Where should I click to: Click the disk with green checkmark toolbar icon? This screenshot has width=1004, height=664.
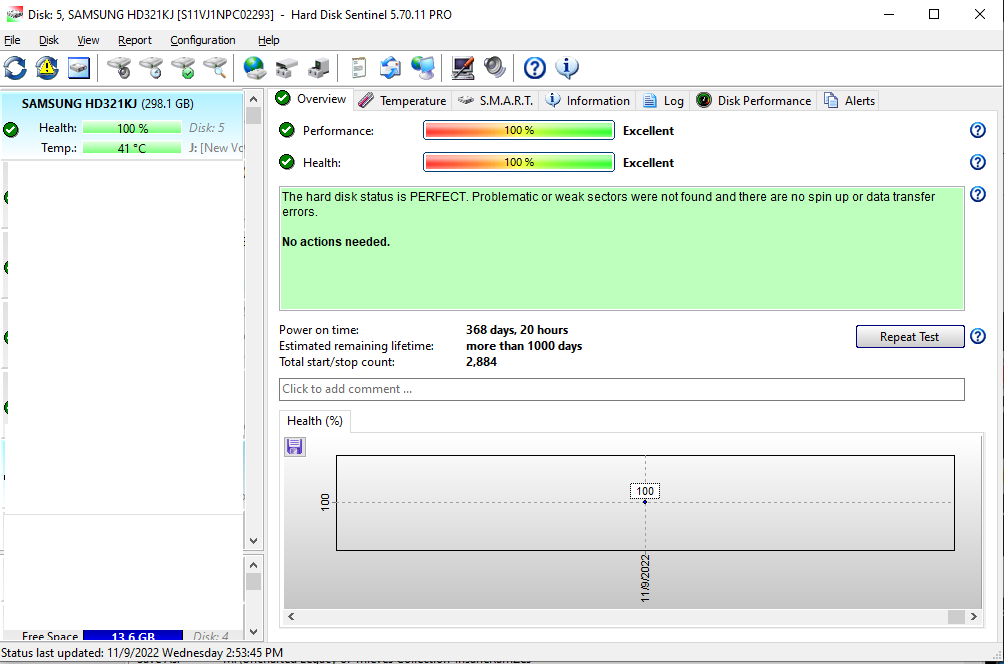tap(183, 68)
